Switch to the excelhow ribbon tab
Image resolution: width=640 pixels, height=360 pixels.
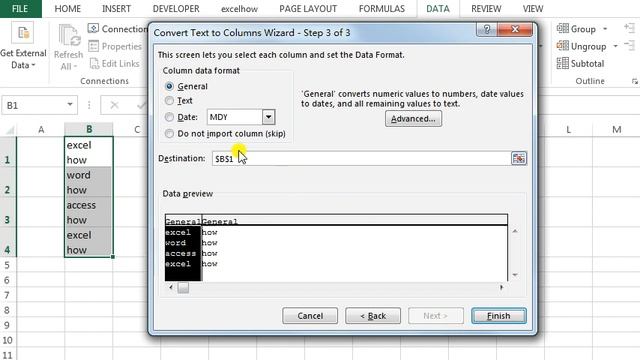point(239,9)
